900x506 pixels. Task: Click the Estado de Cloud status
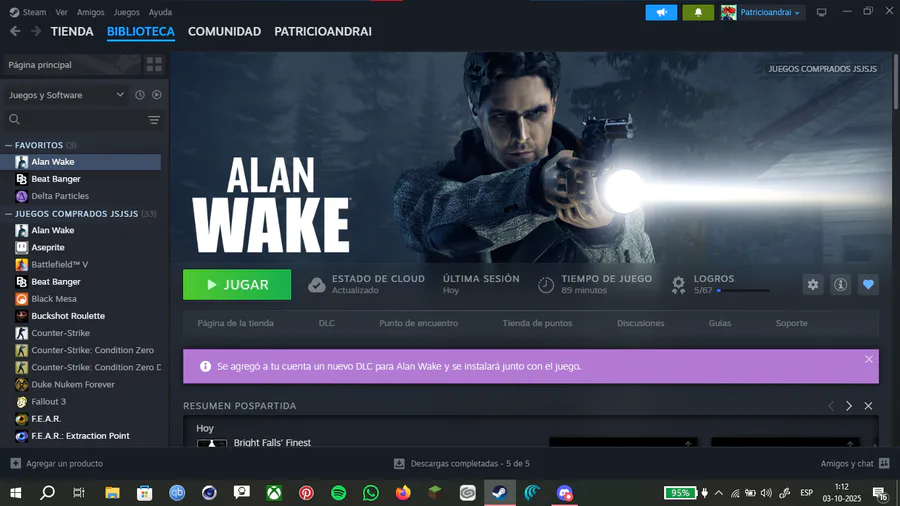(367, 284)
